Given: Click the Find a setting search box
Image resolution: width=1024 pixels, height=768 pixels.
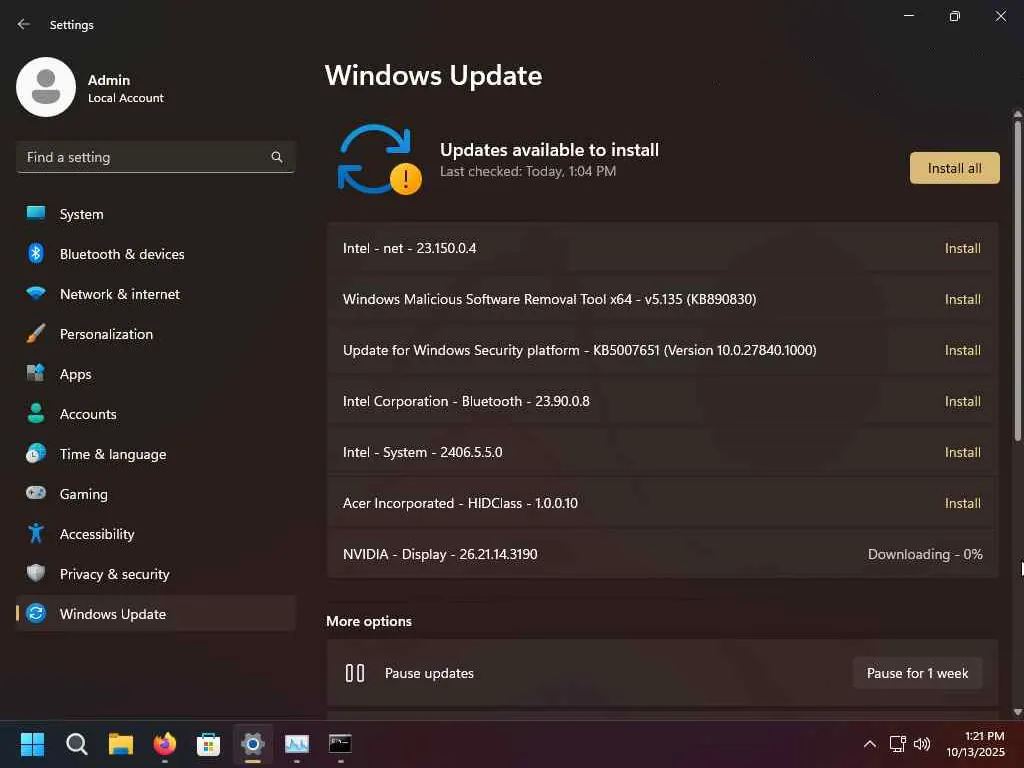Looking at the screenshot, I should 155,157.
